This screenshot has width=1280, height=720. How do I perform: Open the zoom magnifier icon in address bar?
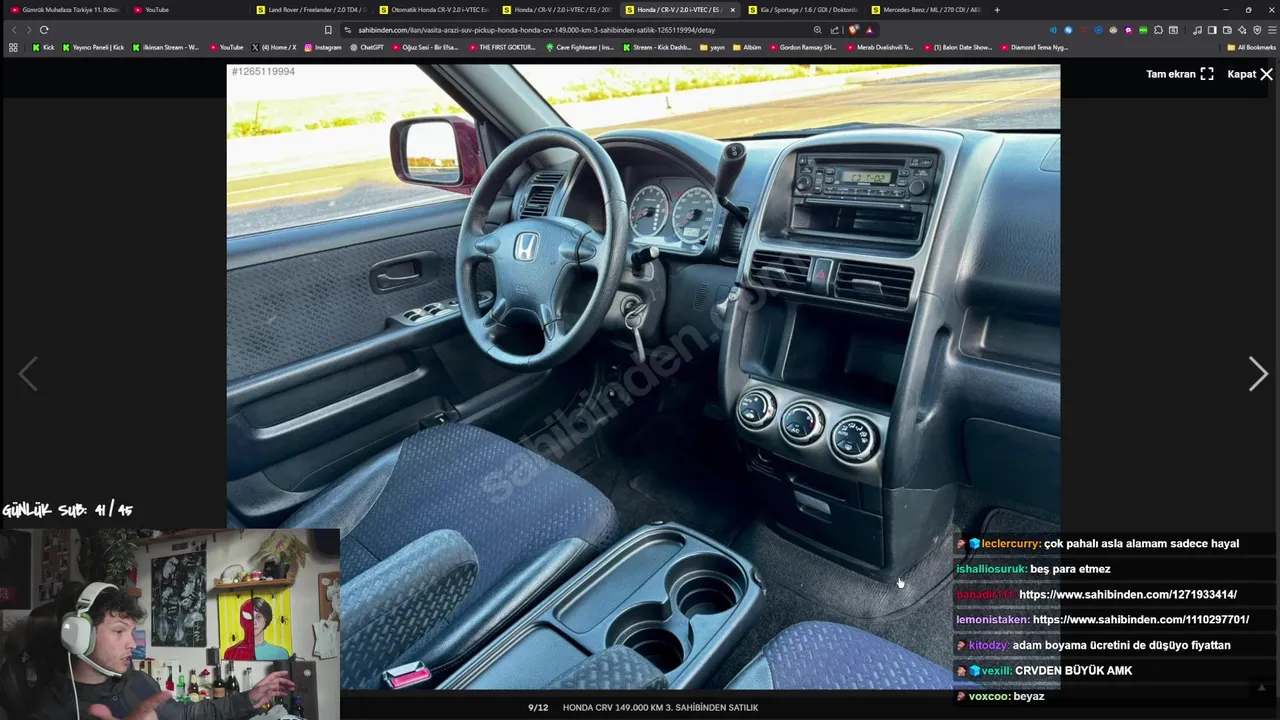click(818, 30)
